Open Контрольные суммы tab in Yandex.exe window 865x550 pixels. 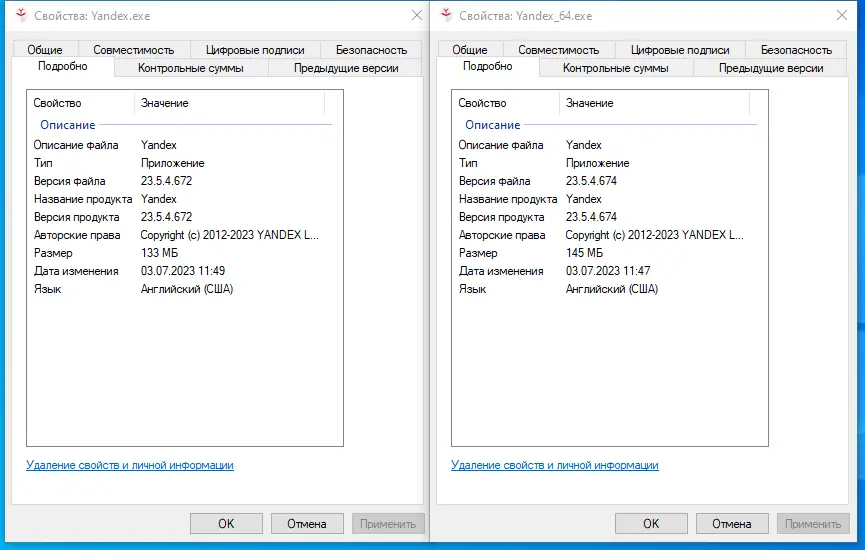(x=191, y=68)
